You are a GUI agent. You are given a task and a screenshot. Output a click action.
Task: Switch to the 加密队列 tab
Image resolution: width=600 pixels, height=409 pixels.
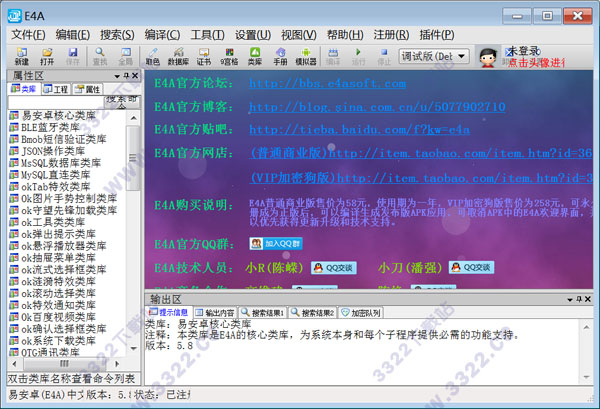coord(361,313)
